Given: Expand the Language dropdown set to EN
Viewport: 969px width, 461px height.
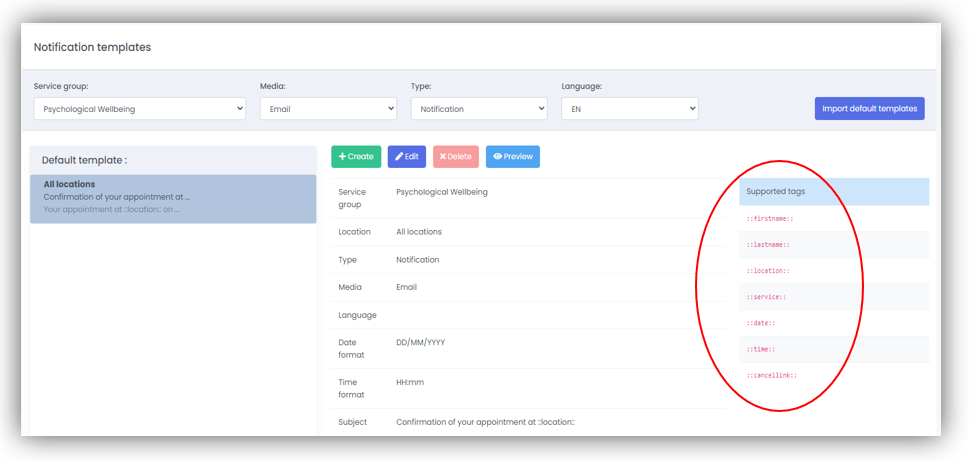Looking at the screenshot, I should coord(629,109).
